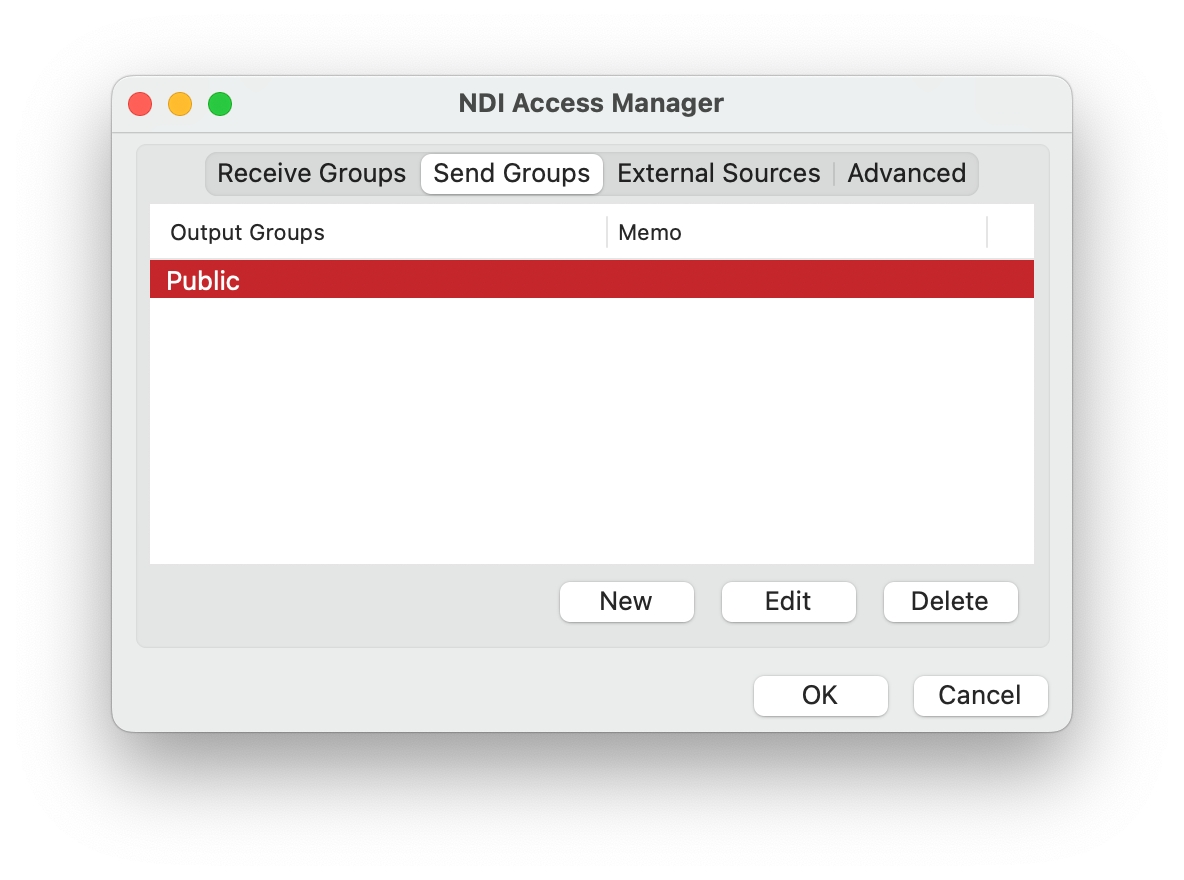Viewport: 1184px width, 880px height.
Task: Click the NDI Access Manager window title
Action: (x=590, y=103)
